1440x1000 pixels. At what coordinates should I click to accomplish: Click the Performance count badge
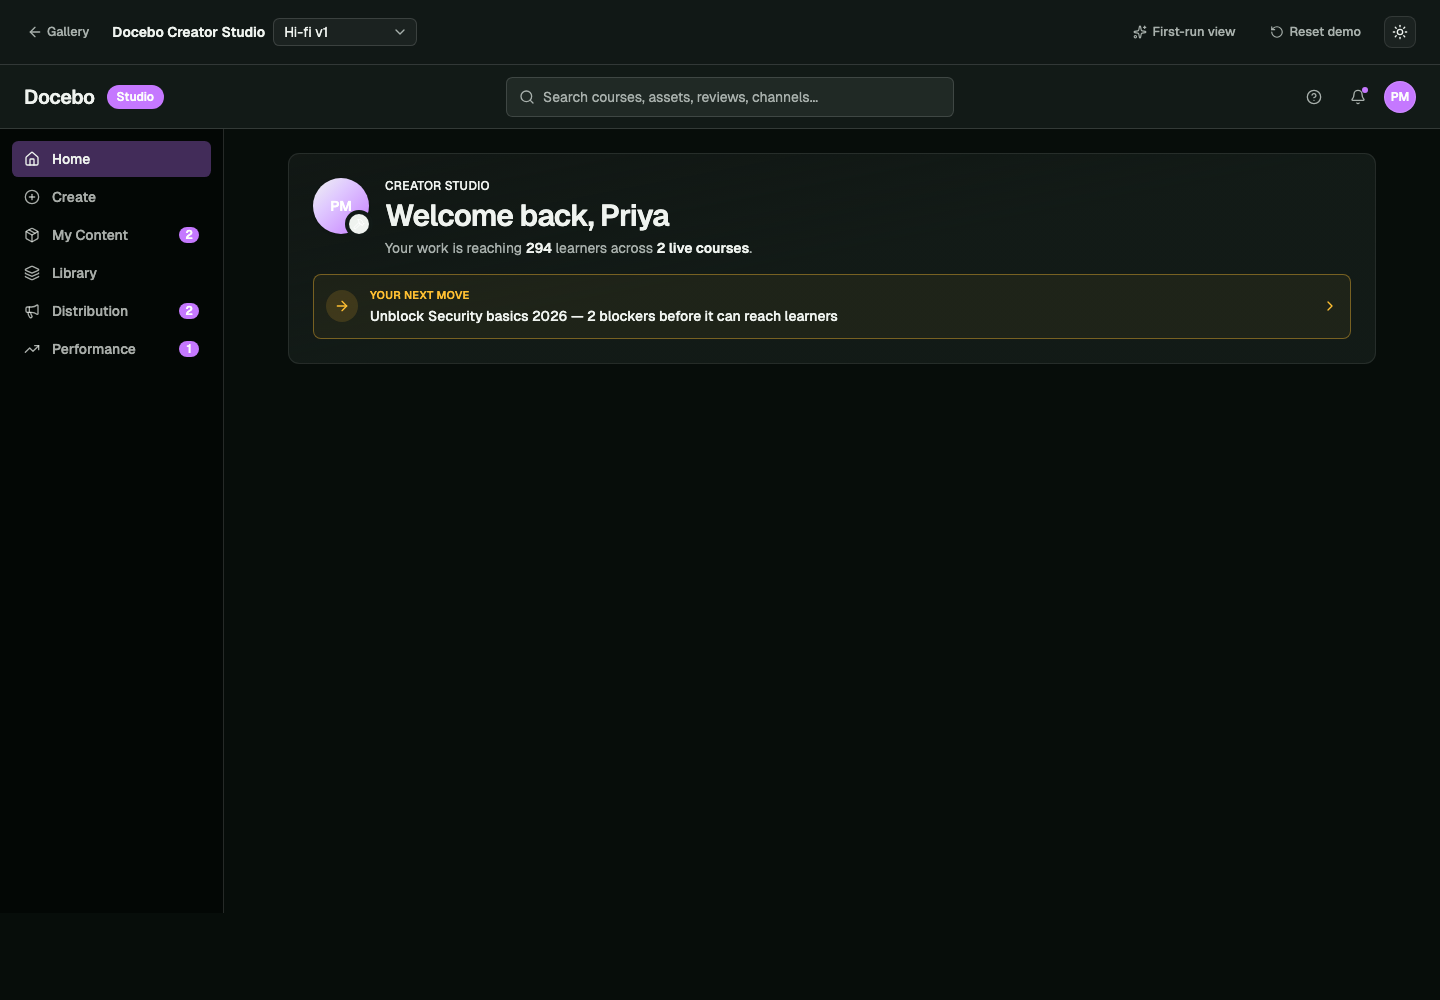click(x=189, y=349)
